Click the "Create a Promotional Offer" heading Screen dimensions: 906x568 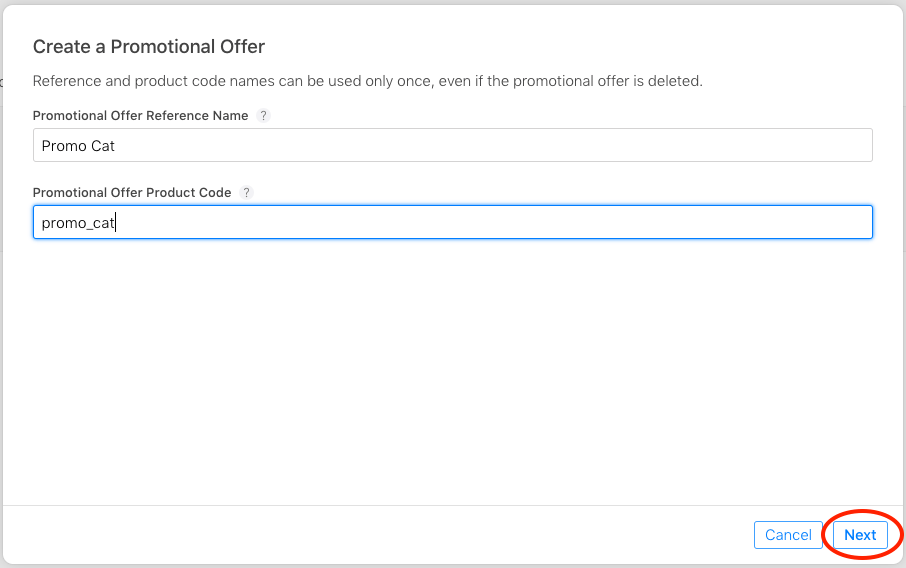tap(149, 46)
